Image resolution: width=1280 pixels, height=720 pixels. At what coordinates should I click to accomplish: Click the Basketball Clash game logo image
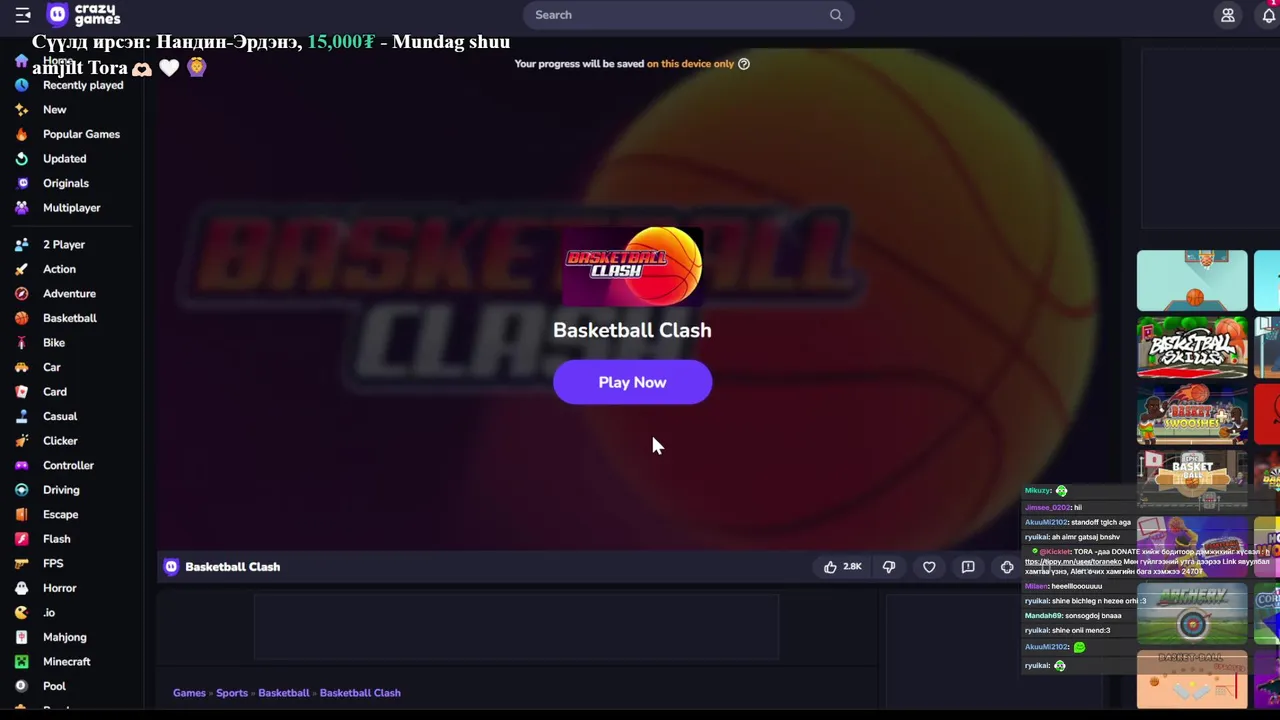(x=632, y=266)
